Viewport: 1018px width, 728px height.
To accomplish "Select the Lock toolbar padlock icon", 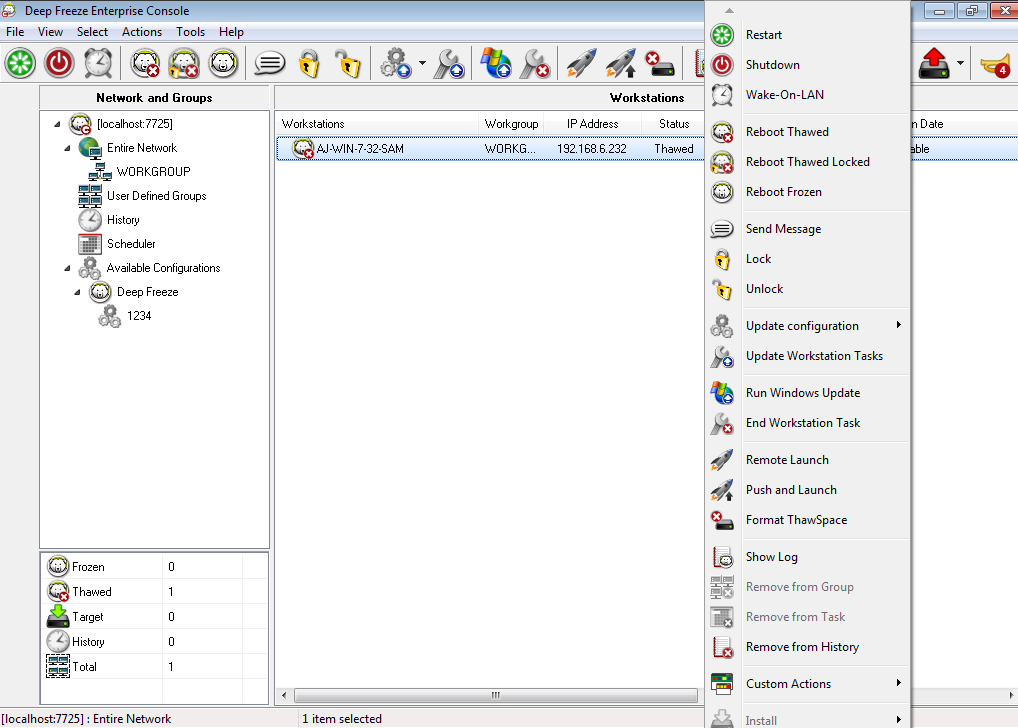I will pos(309,63).
